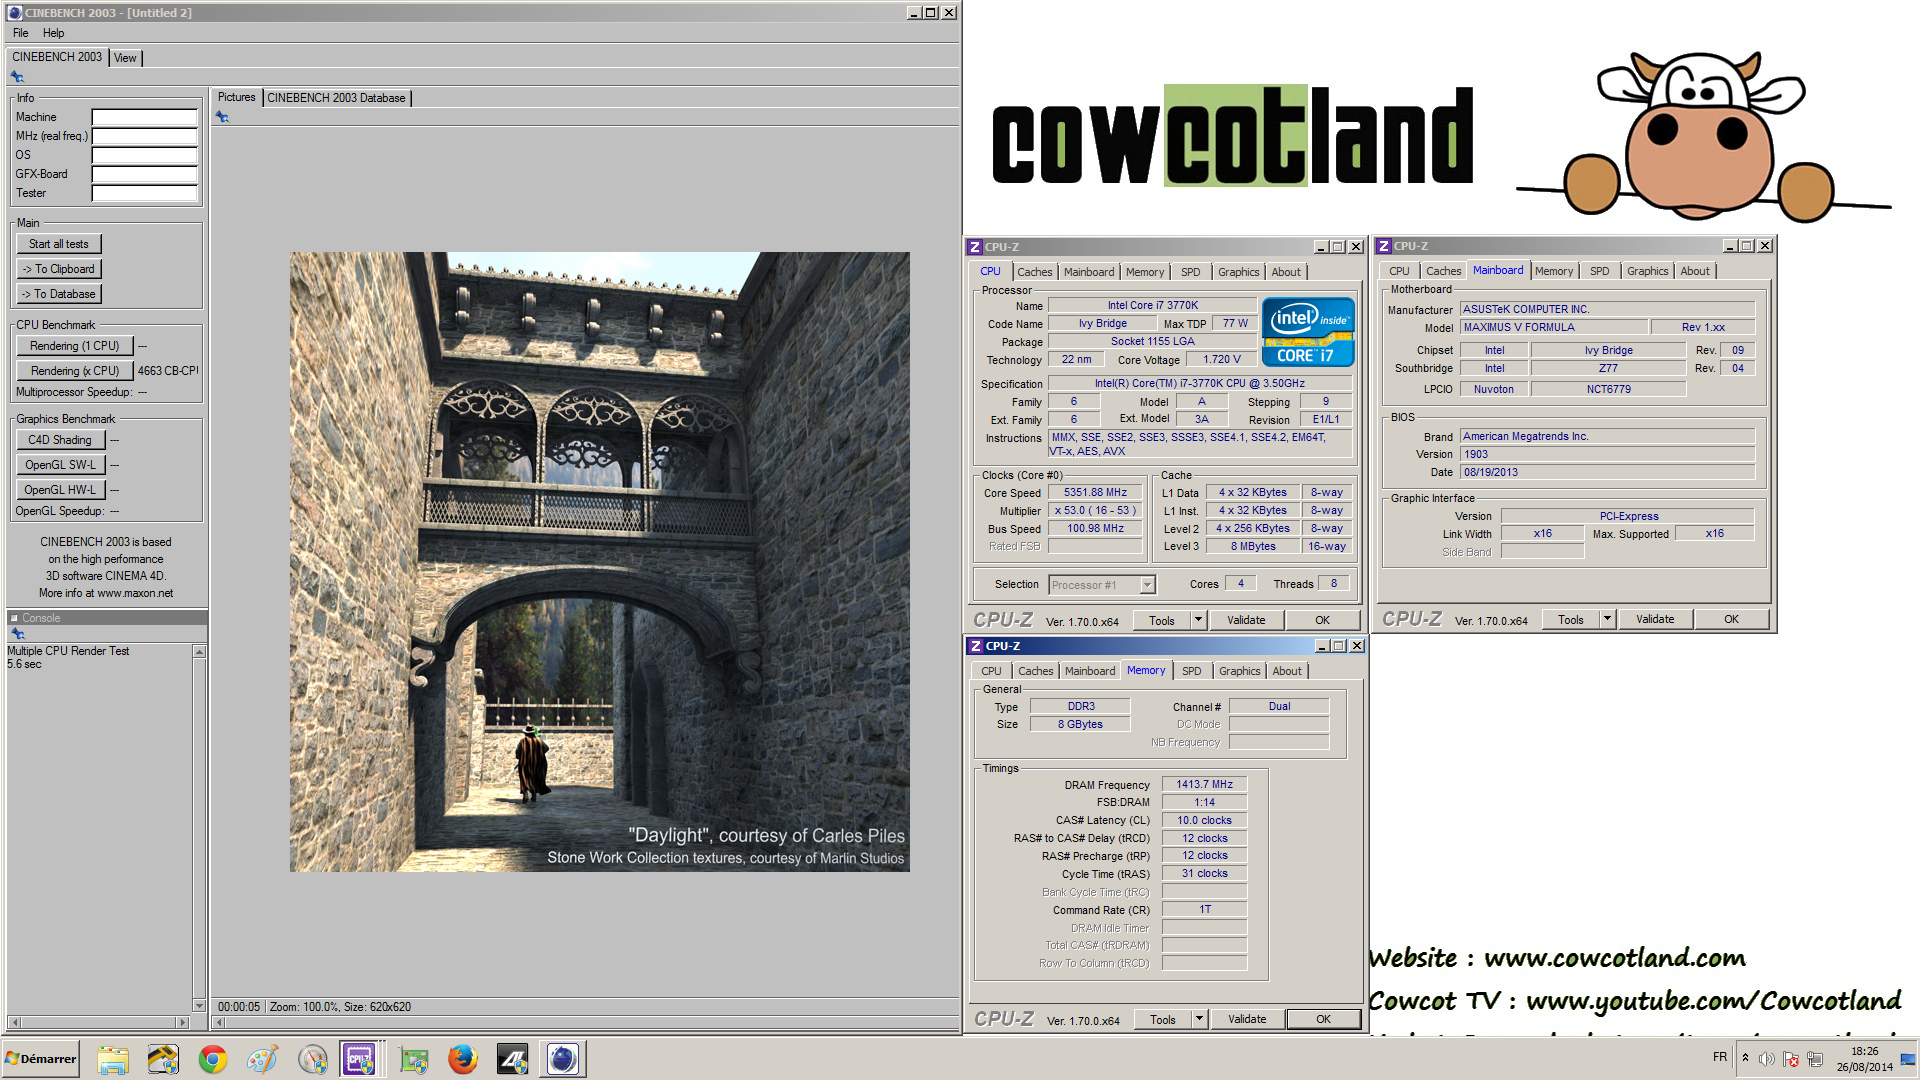Open the Tools dropdown arrow in the Mainboard CPU-Z window

pyautogui.click(x=1607, y=619)
